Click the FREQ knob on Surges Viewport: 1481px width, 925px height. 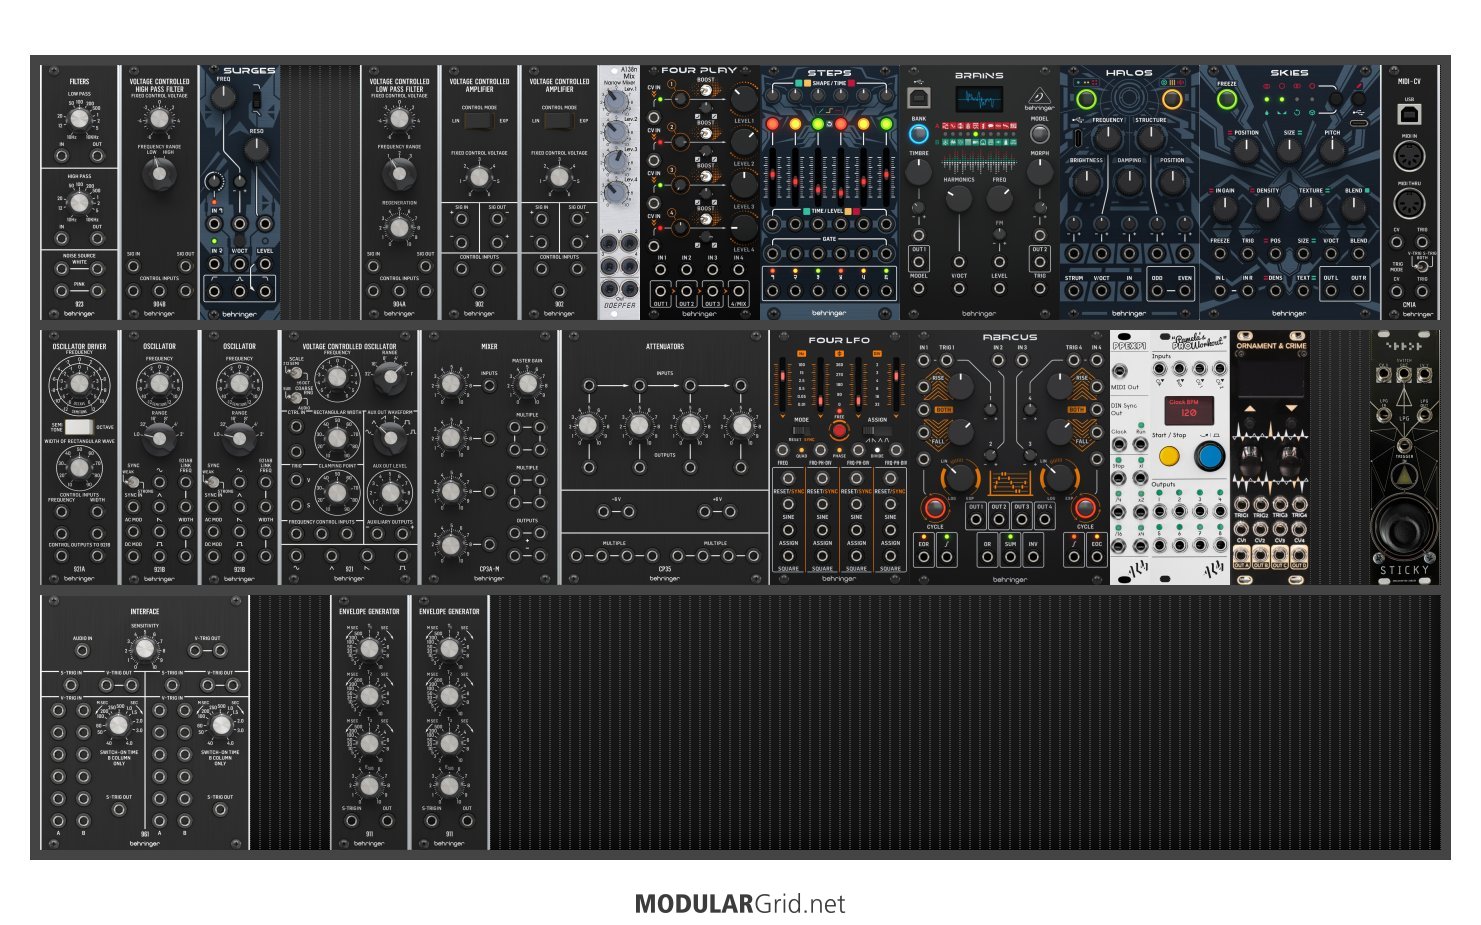pyautogui.click(x=223, y=96)
